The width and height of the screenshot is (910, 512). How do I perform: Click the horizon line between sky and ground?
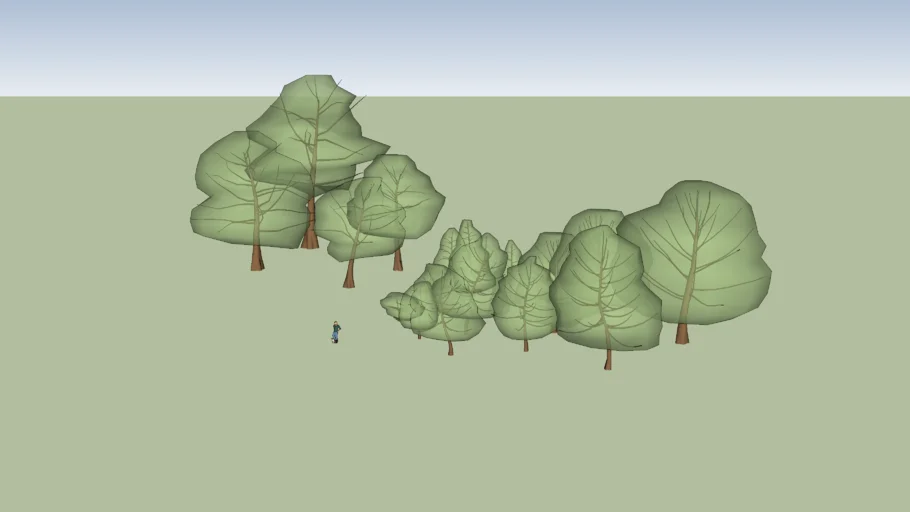point(600,96)
